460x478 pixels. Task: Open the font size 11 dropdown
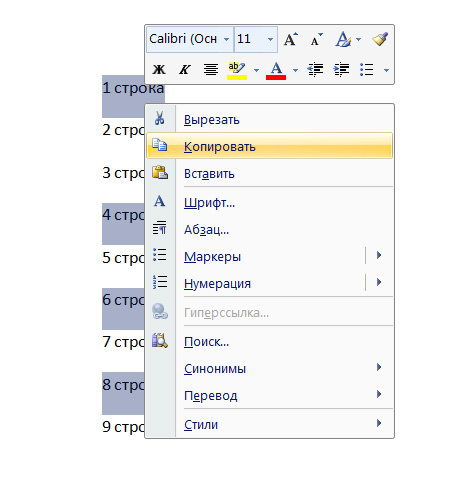[x=270, y=39]
